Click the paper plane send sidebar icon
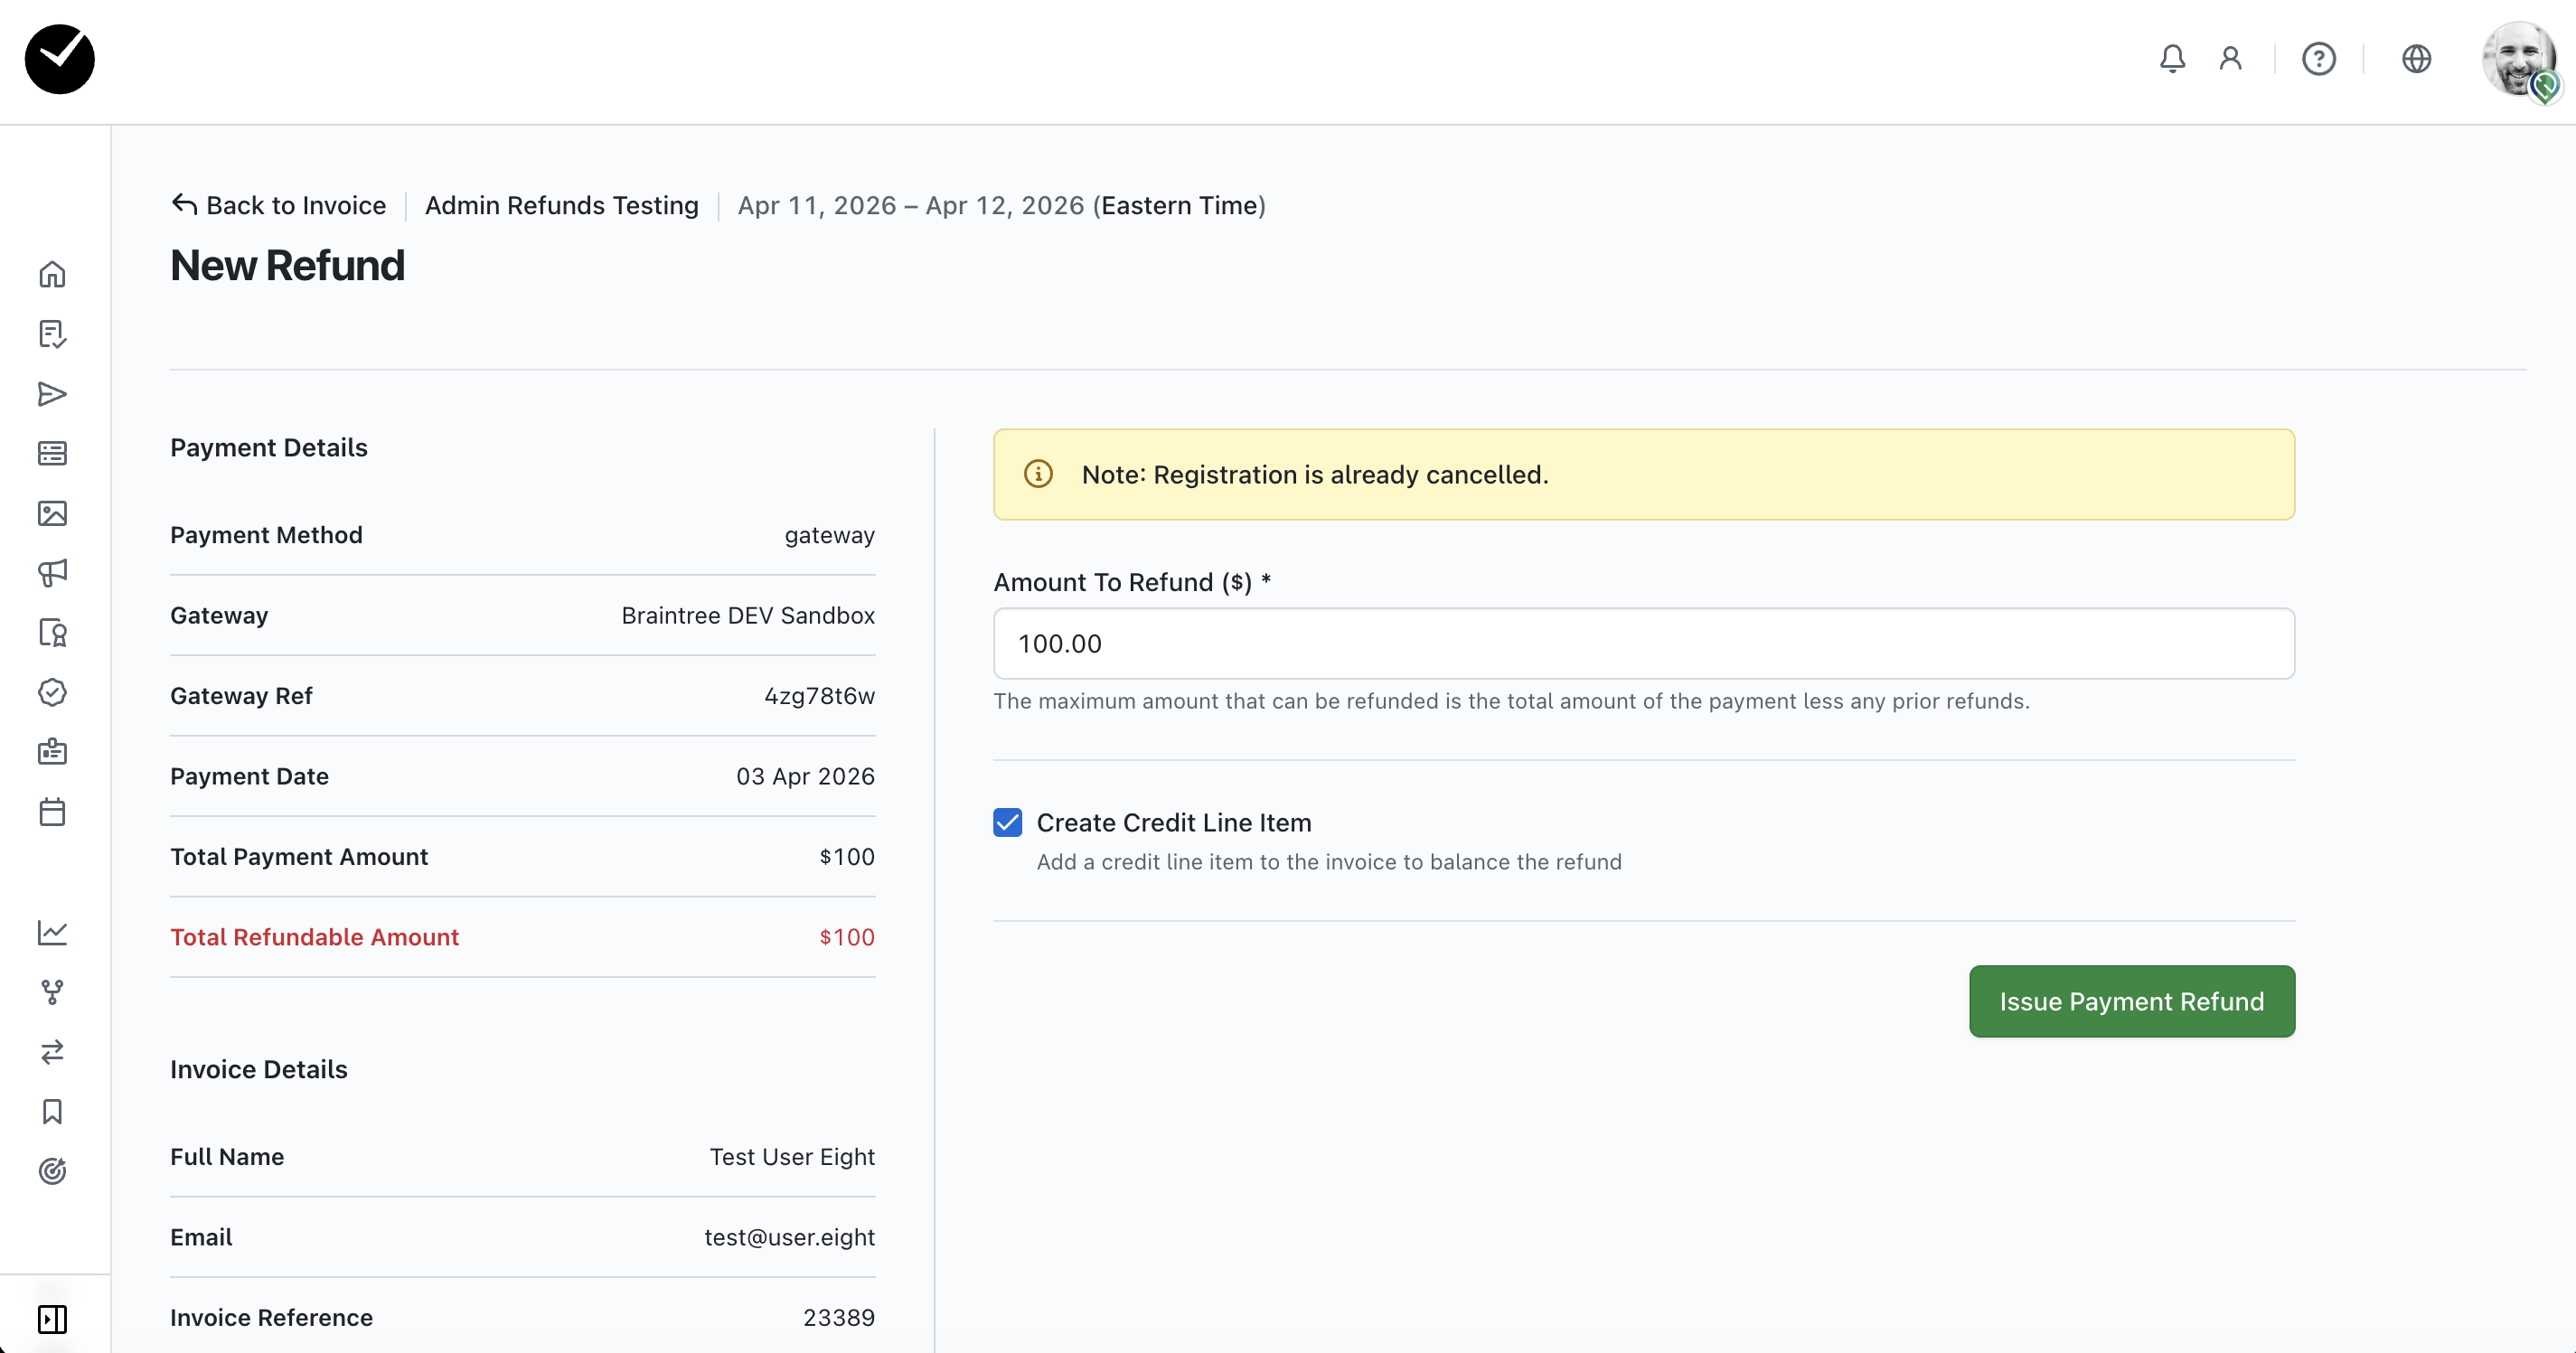The image size is (2576, 1353). click(52, 394)
